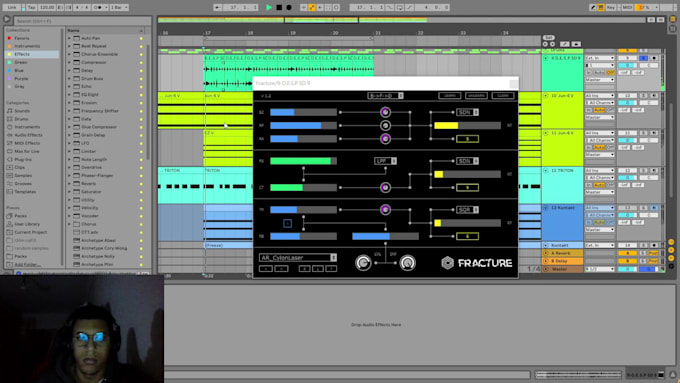Toggle the metronome button
This screenshot has height=383, width=680.
[99, 7]
